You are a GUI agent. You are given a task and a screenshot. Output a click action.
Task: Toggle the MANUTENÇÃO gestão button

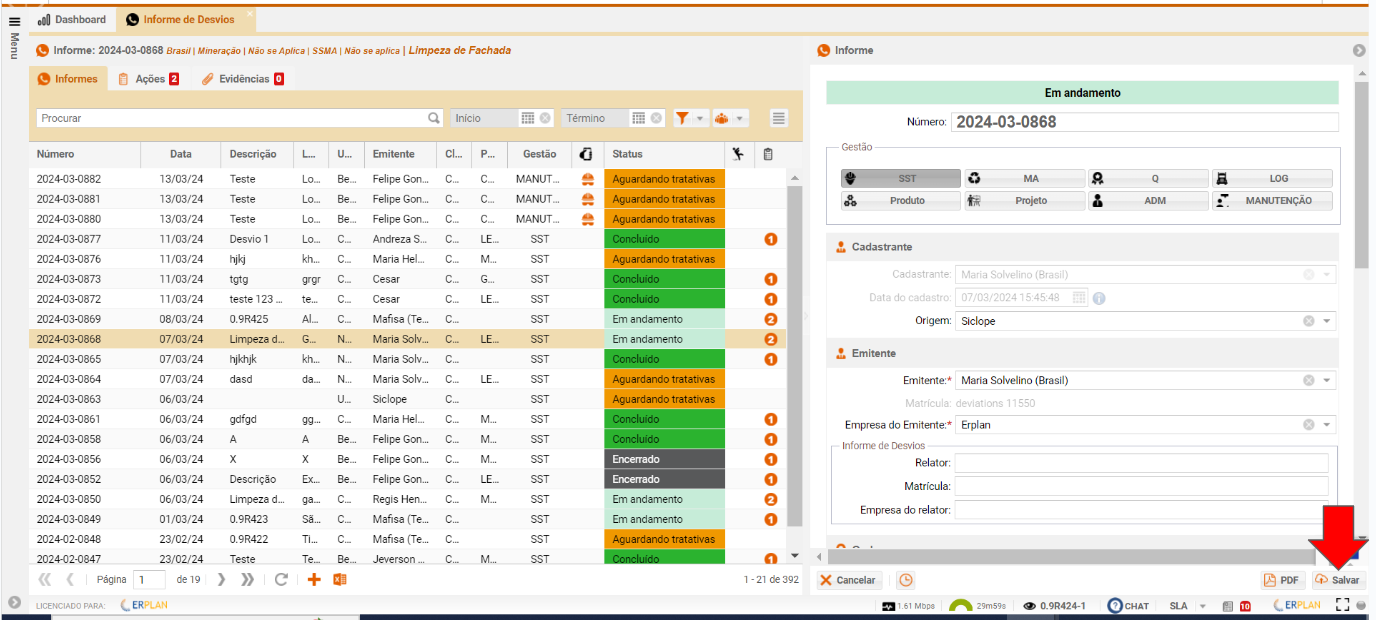point(1273,200)
